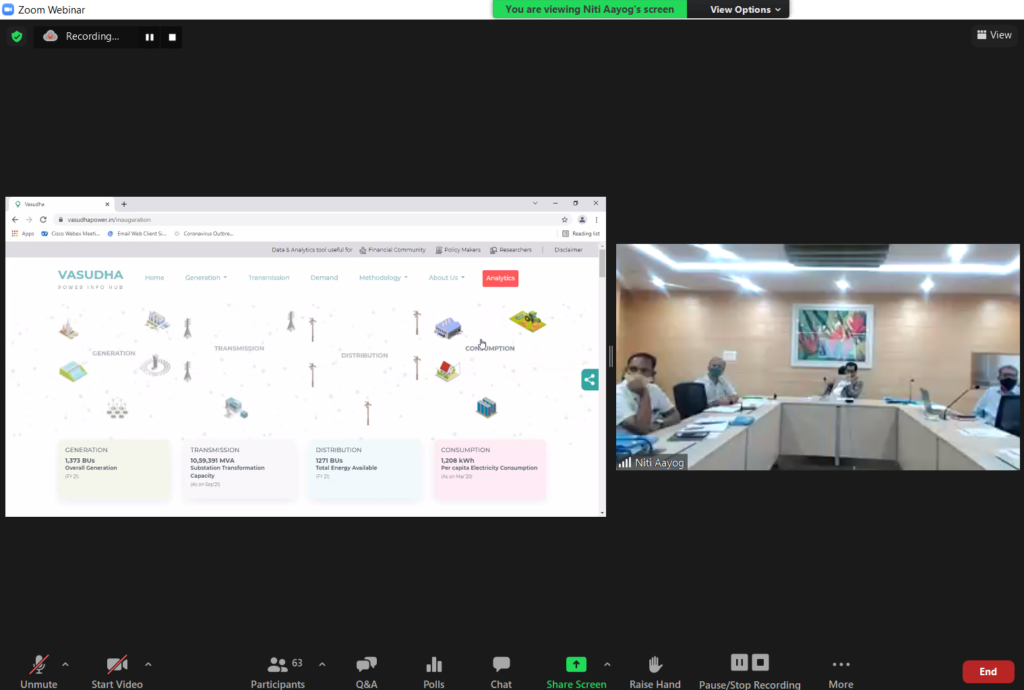Open the Chat panel
1024x690 pixels.
tap(501, 672)
